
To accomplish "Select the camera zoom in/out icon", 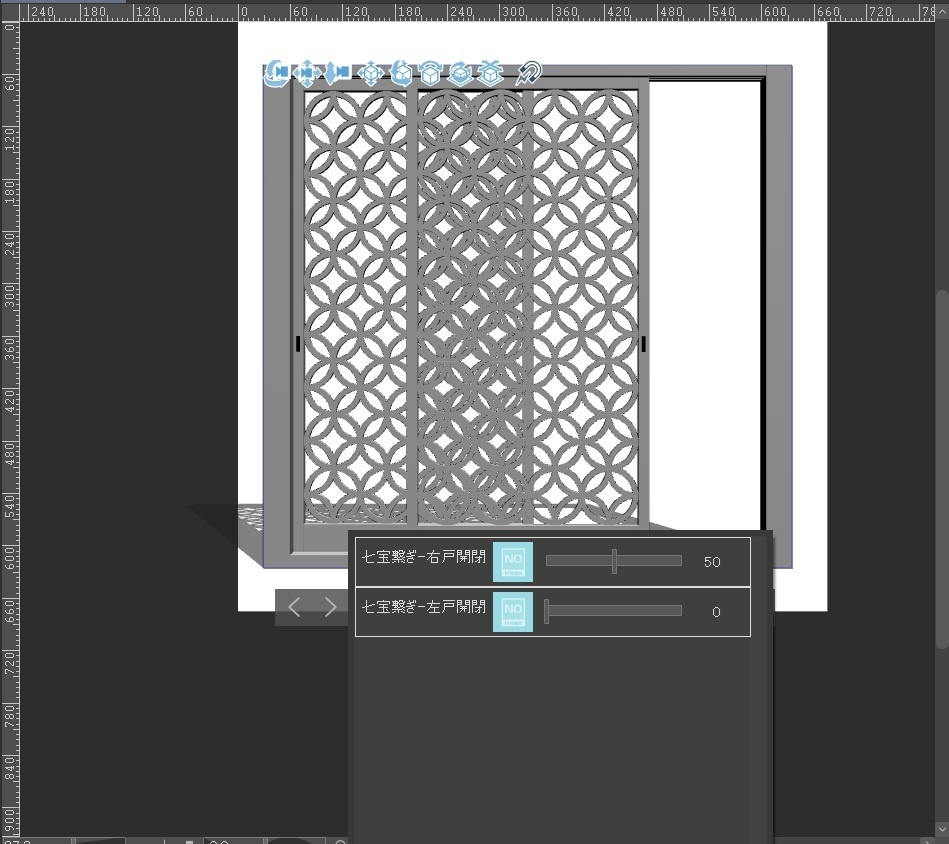I will (337, 73).
